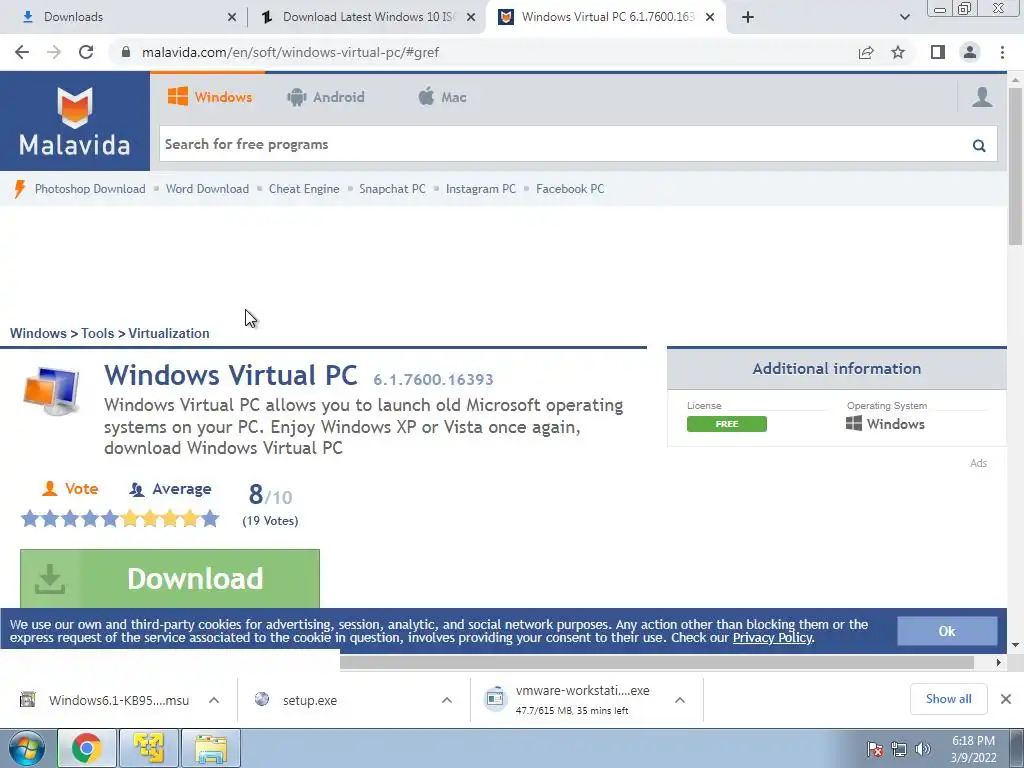This screenshot has width=1024, height=768.
Task: Click the network tray icon
Action: 899,749
